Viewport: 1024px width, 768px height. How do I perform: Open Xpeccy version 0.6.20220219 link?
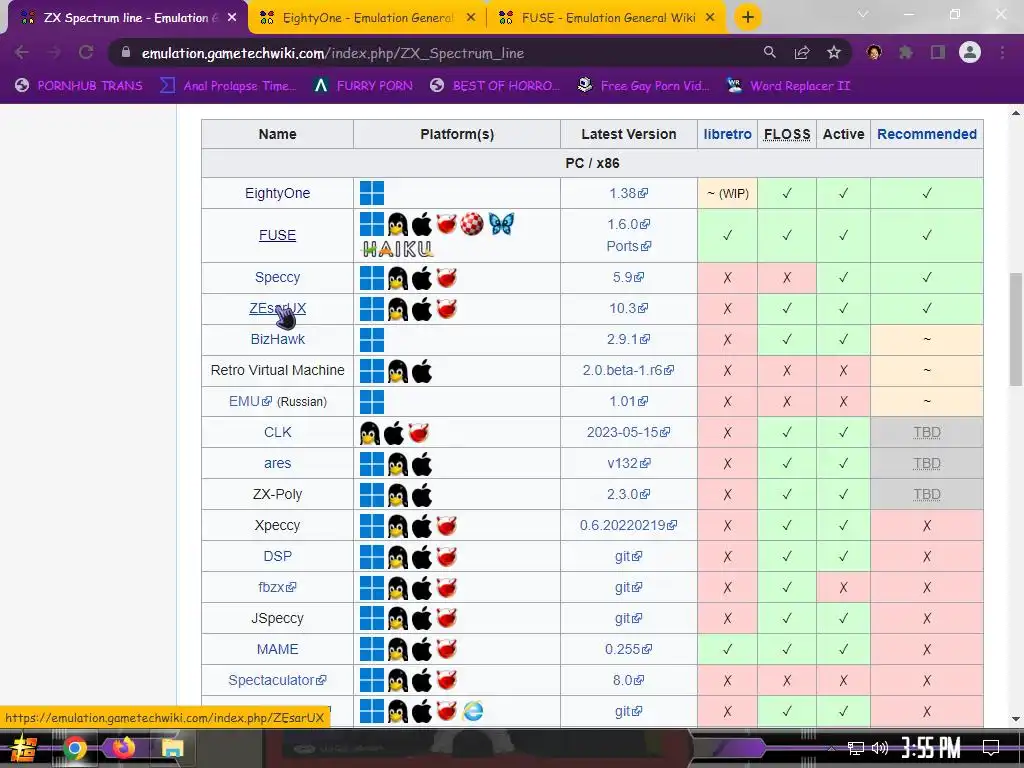point(628,525)
